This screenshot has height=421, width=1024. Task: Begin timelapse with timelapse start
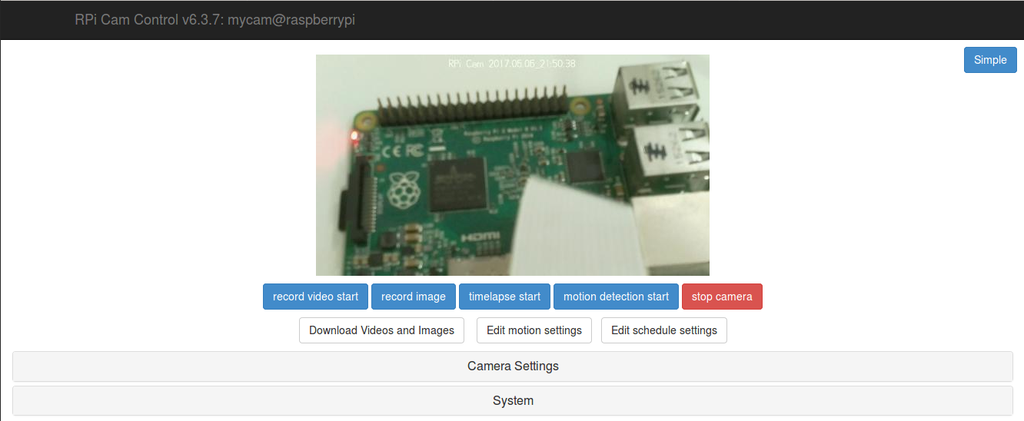505,296
